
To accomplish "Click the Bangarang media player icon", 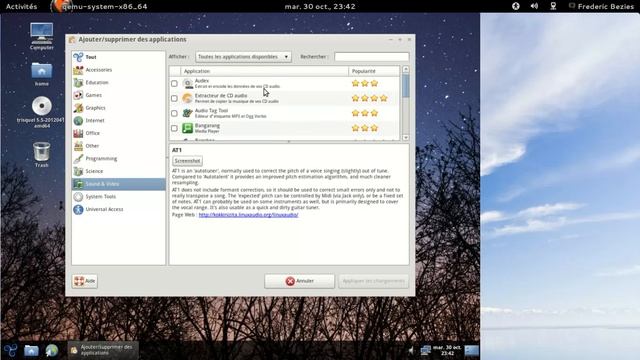I will [x=187, y=128].
